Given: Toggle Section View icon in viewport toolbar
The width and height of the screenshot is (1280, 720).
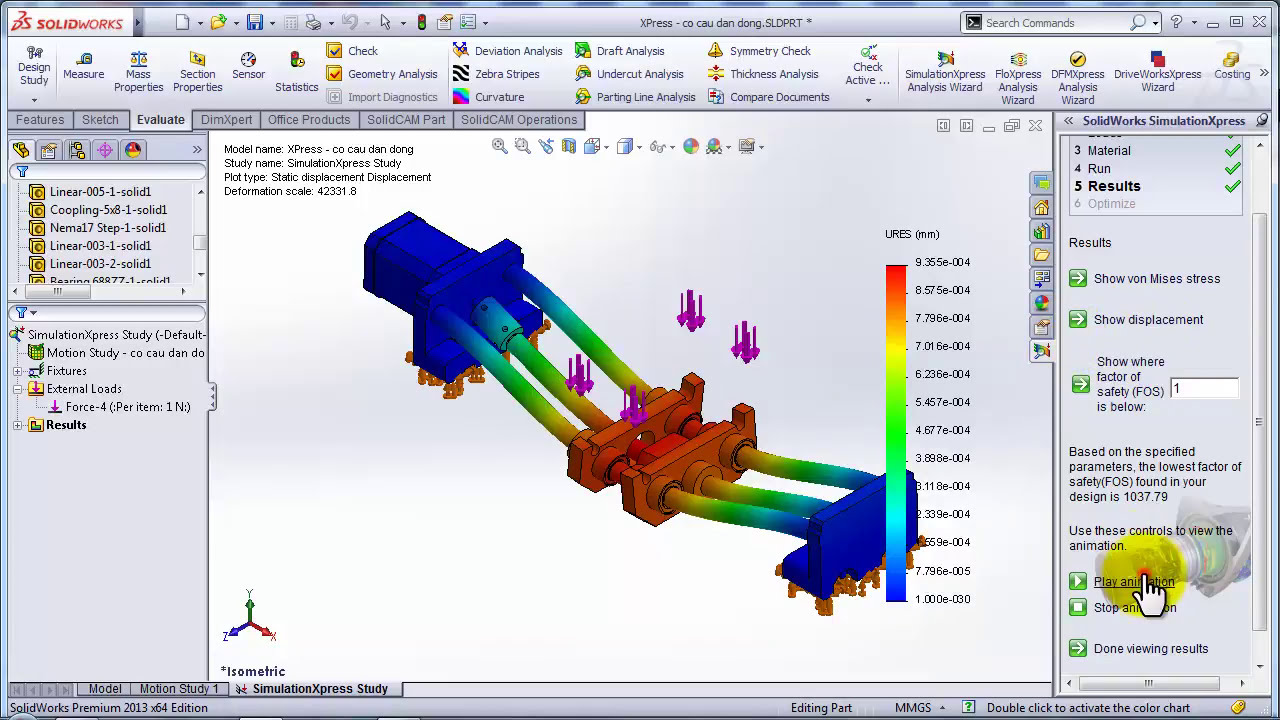Looking at the screenshot, I should (569, 147).
